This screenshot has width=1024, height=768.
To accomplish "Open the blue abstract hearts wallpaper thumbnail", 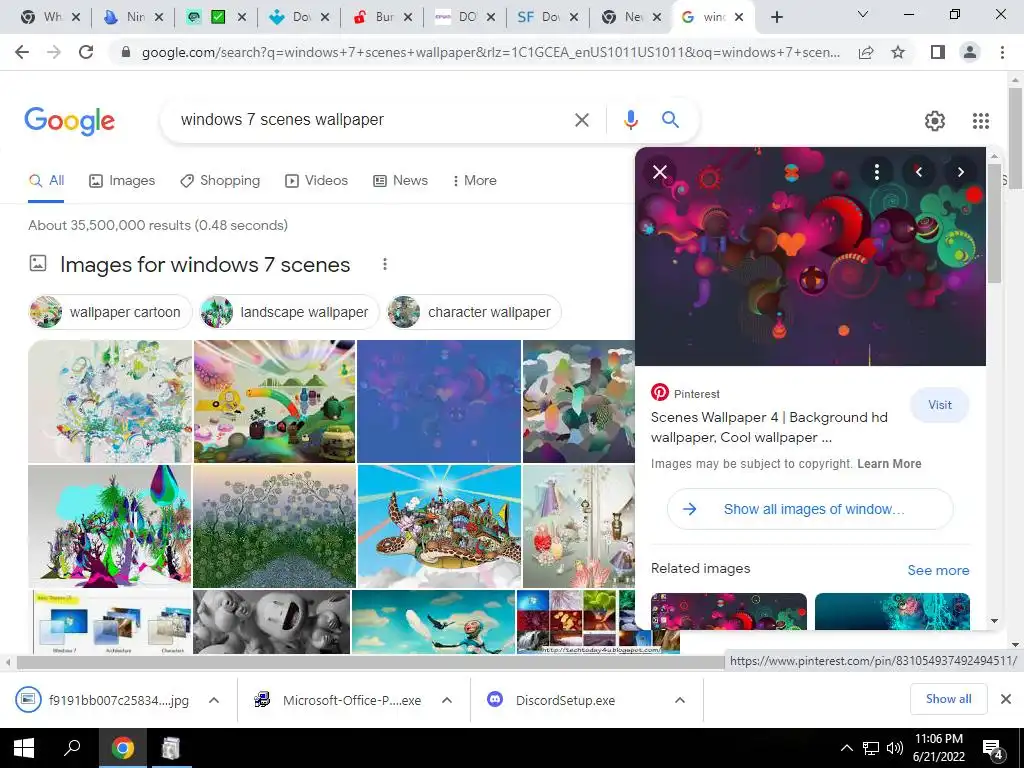I will click(439, 401).
